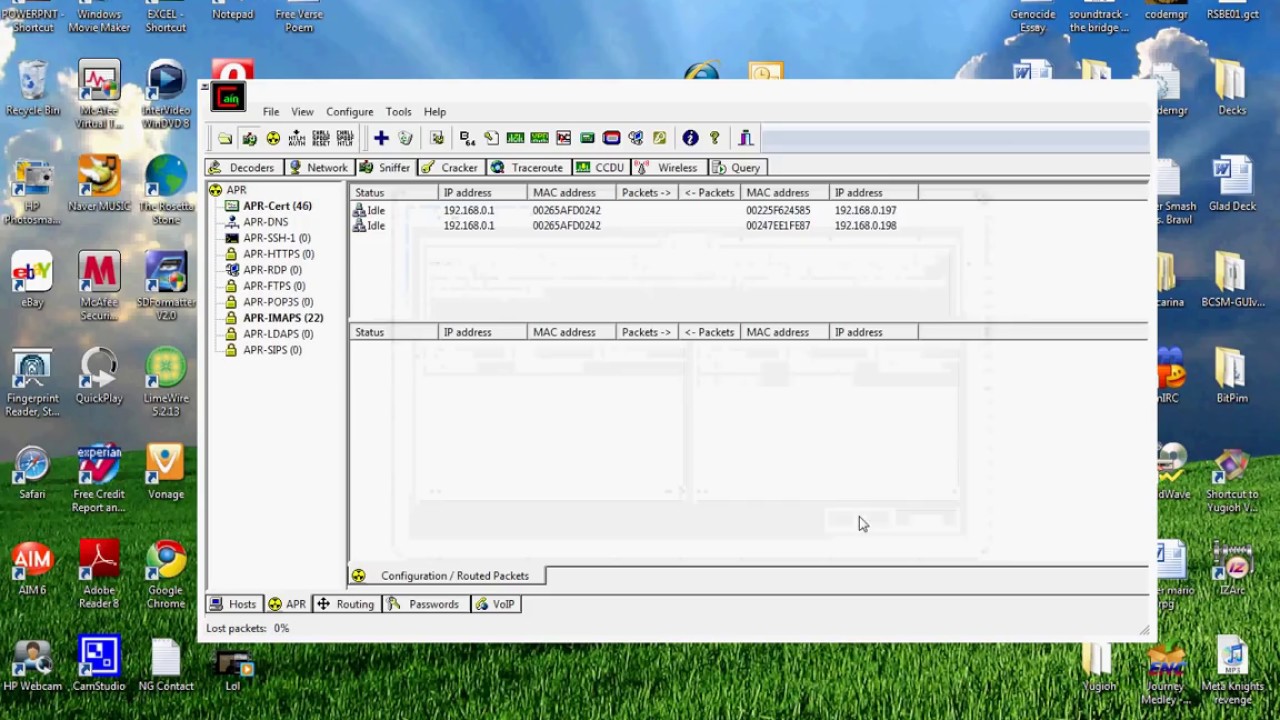Click the Packets -> column header in top list

click(647, 193)
